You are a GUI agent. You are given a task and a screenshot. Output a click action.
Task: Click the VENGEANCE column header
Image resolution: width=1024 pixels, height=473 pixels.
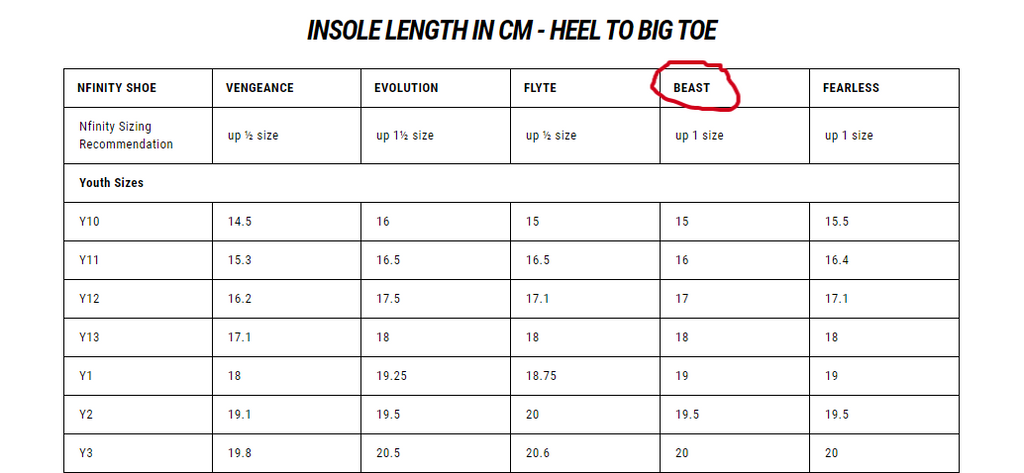point(258,88)
